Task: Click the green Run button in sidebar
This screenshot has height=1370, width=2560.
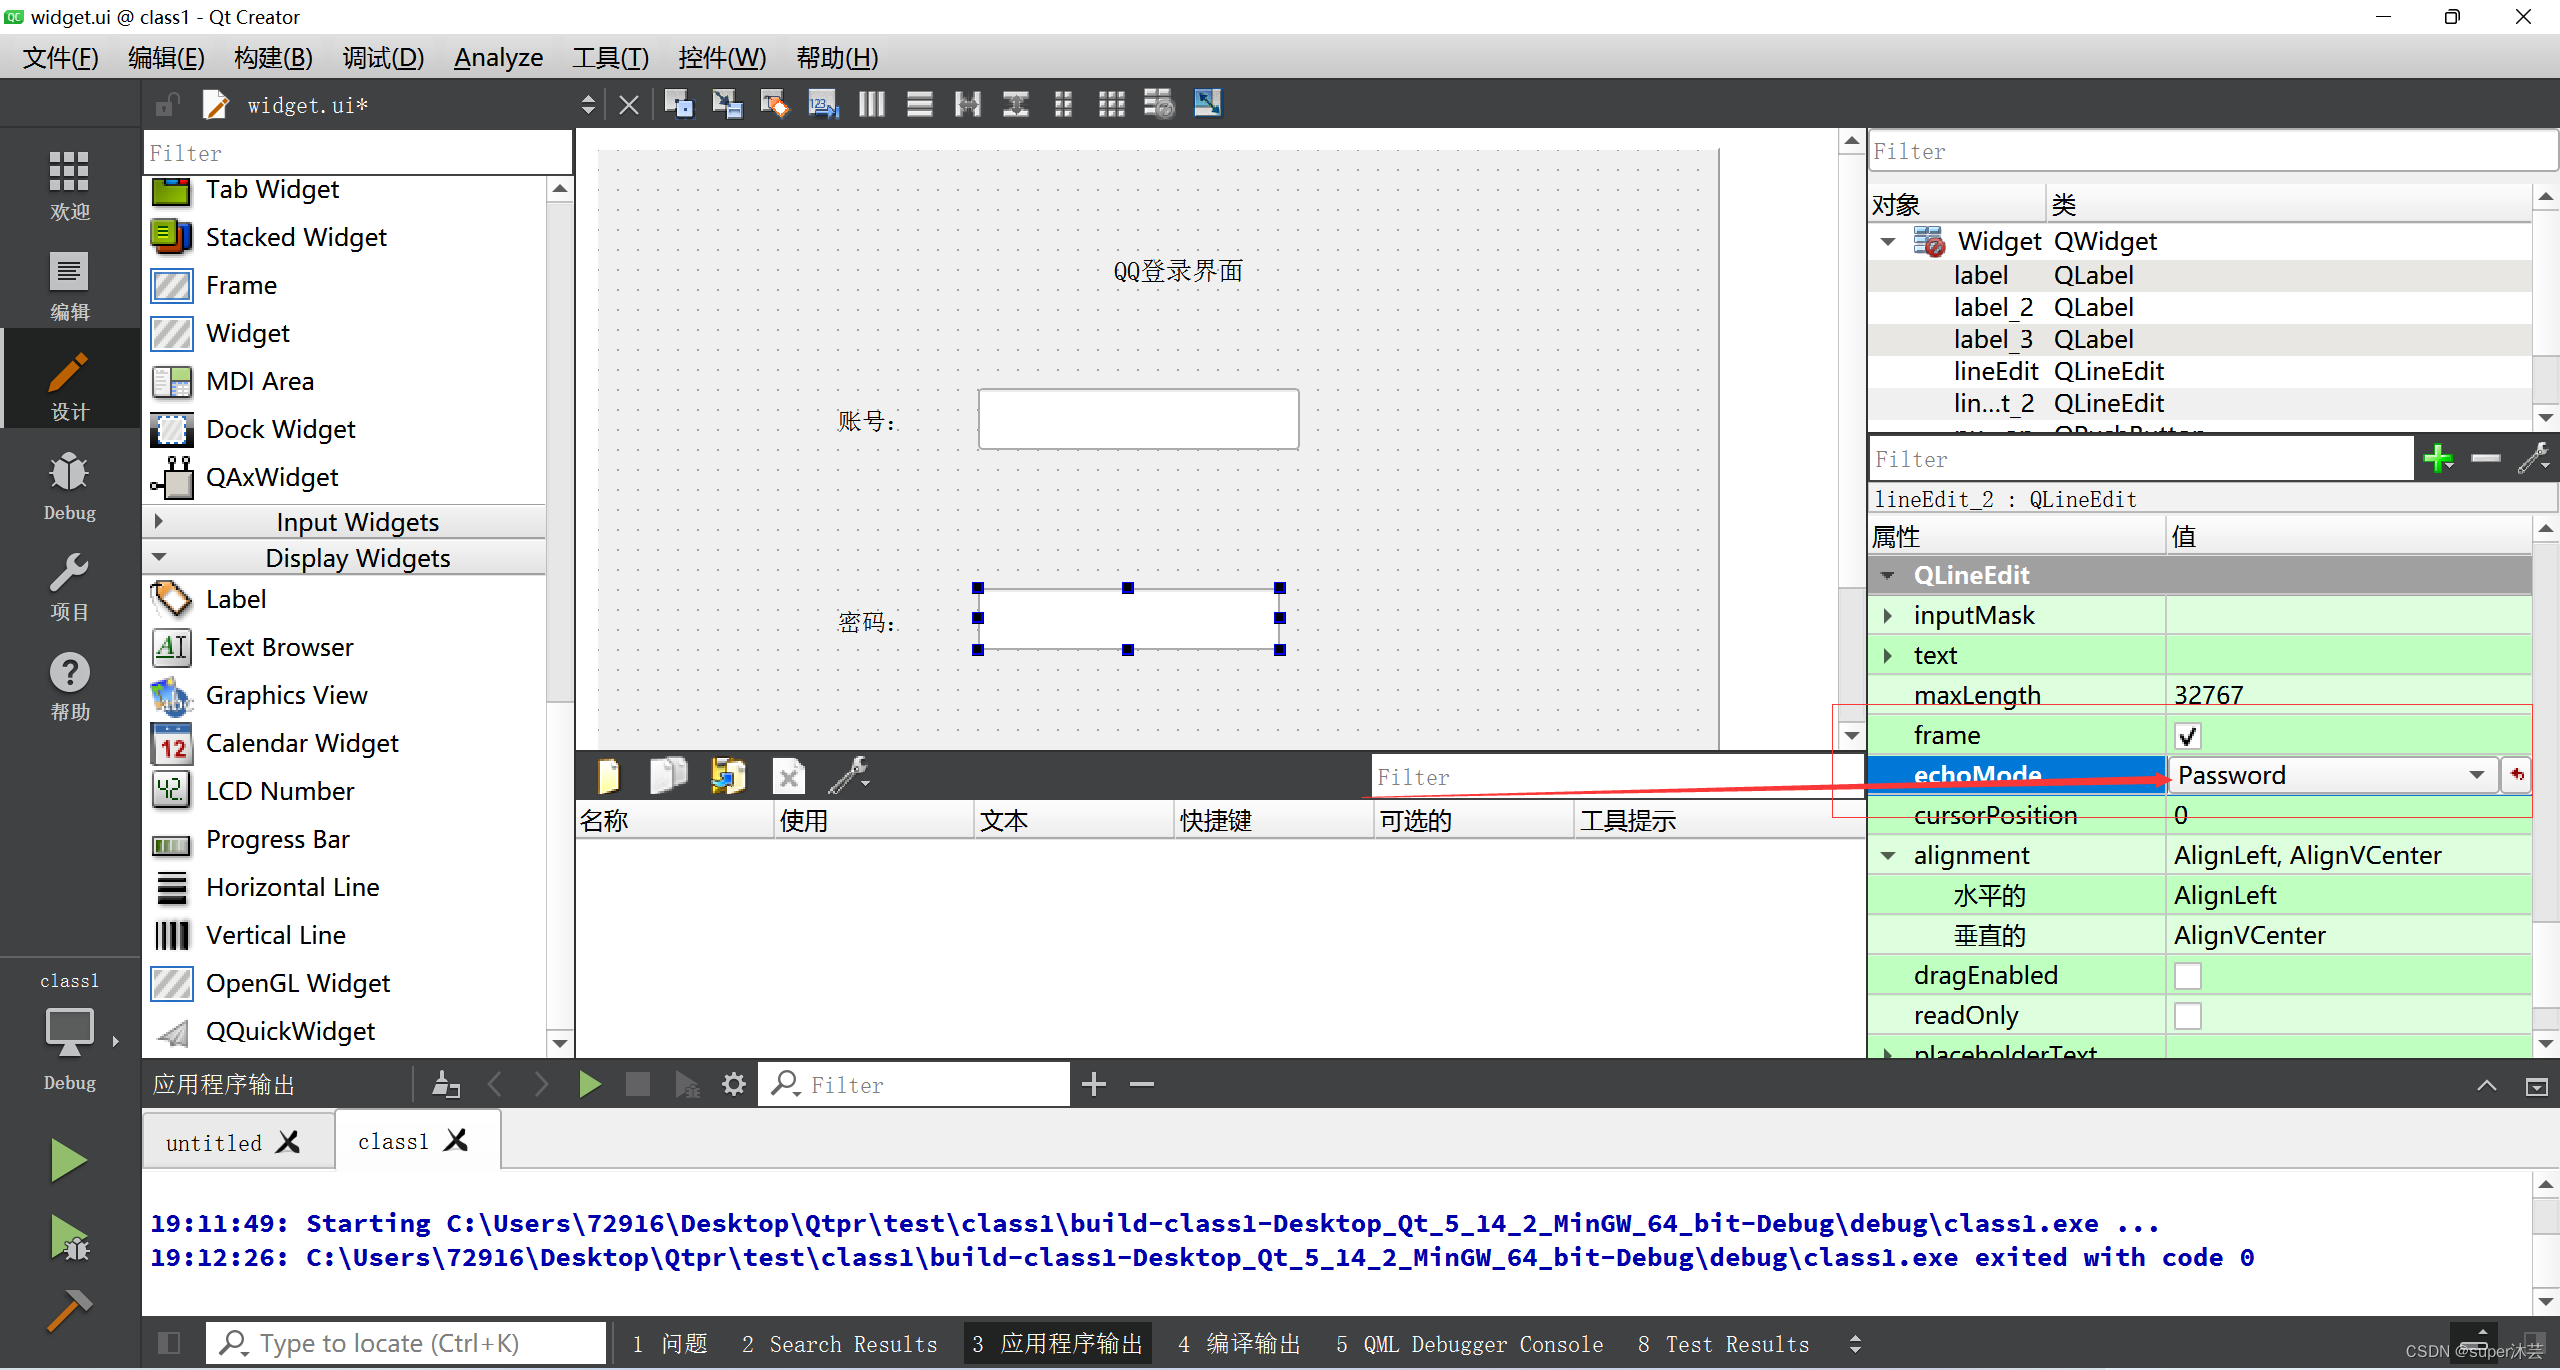Action: click(69, 1160)
